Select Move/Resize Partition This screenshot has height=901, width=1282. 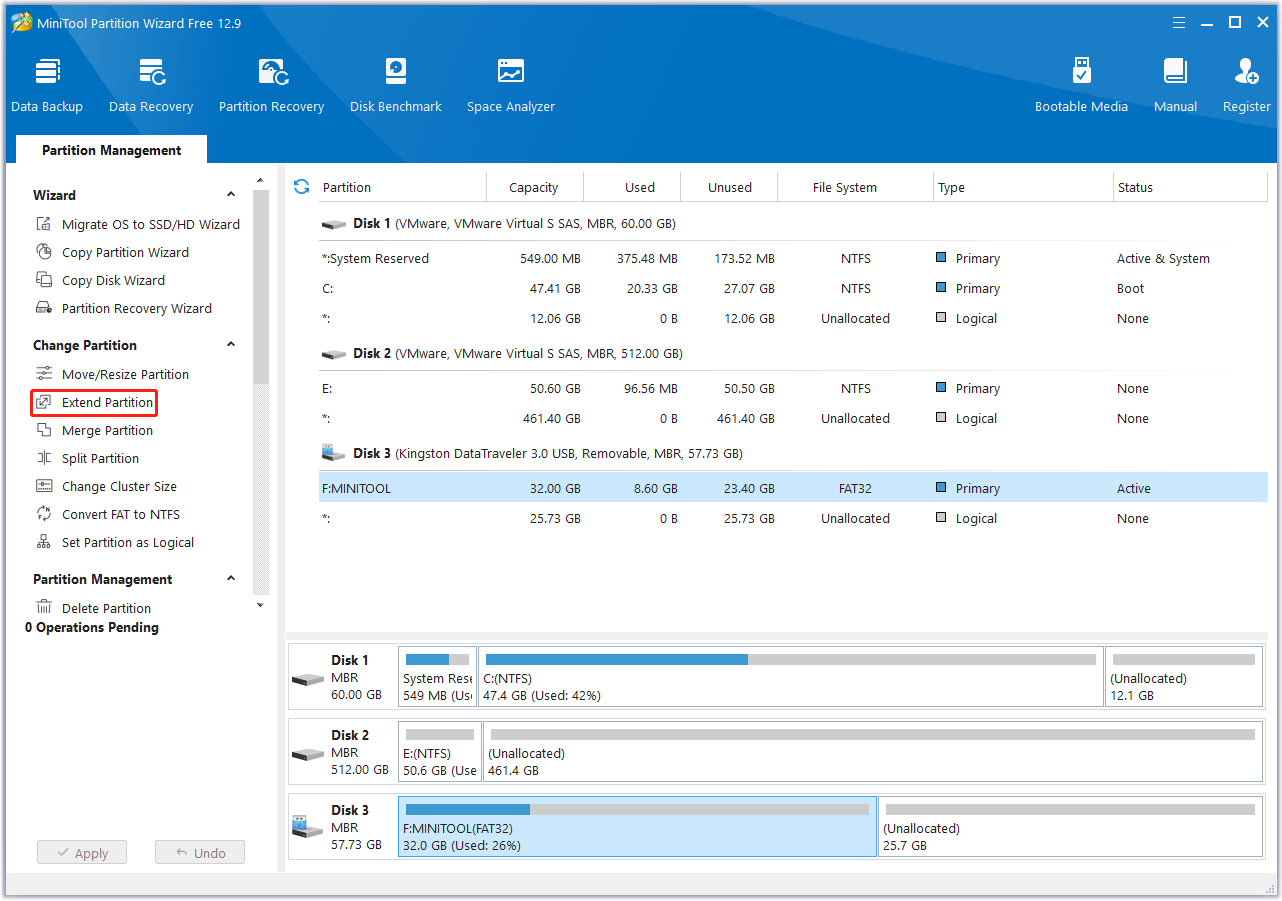(x=122, y=374)
